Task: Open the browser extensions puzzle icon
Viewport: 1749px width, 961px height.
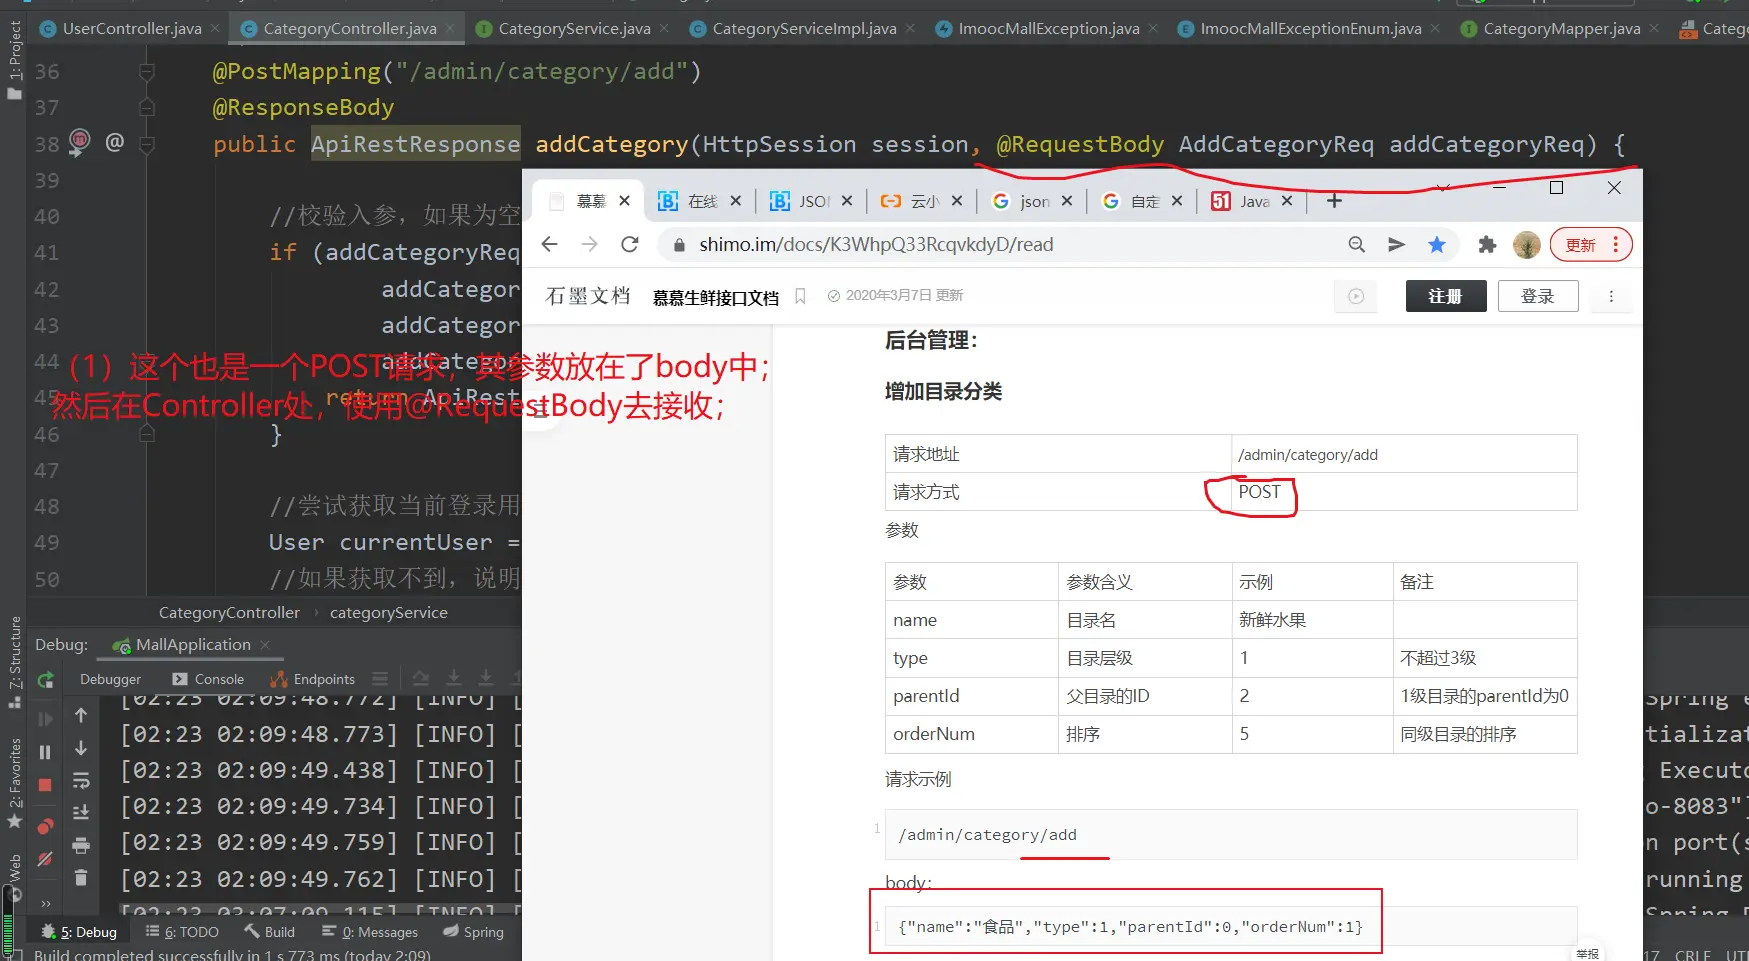Action: [x=1487, y=245]
